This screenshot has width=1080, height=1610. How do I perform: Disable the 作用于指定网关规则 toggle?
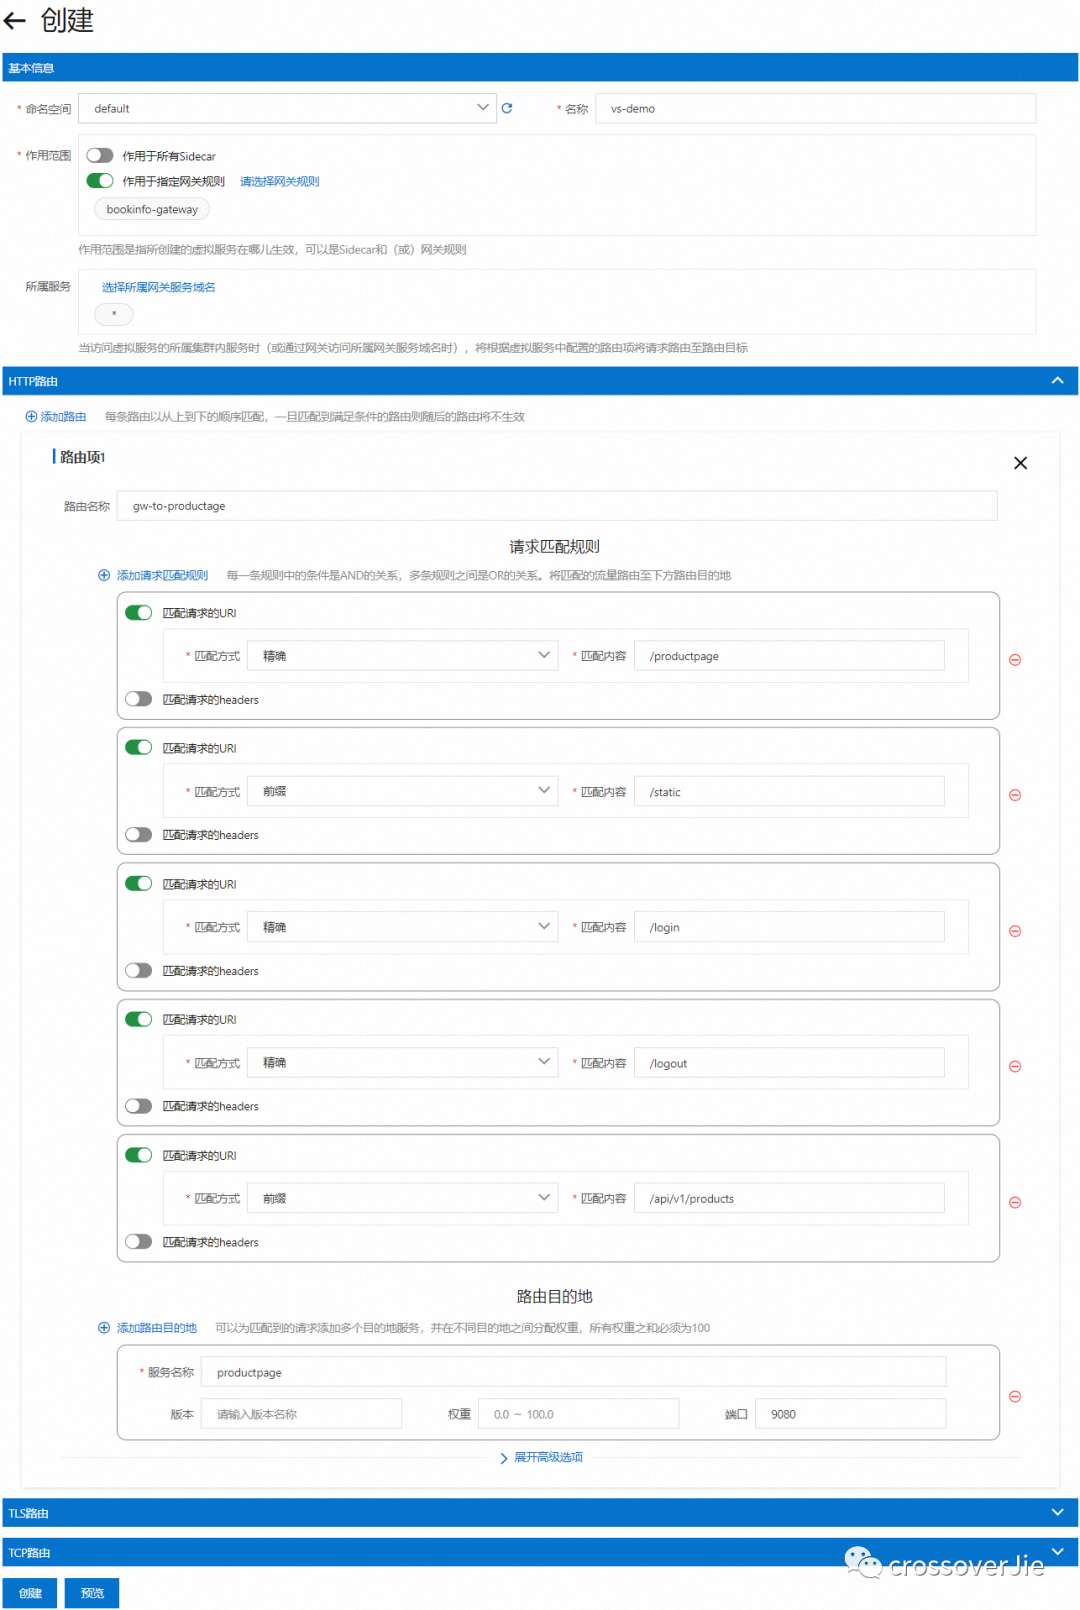click(x=100, y=181)
